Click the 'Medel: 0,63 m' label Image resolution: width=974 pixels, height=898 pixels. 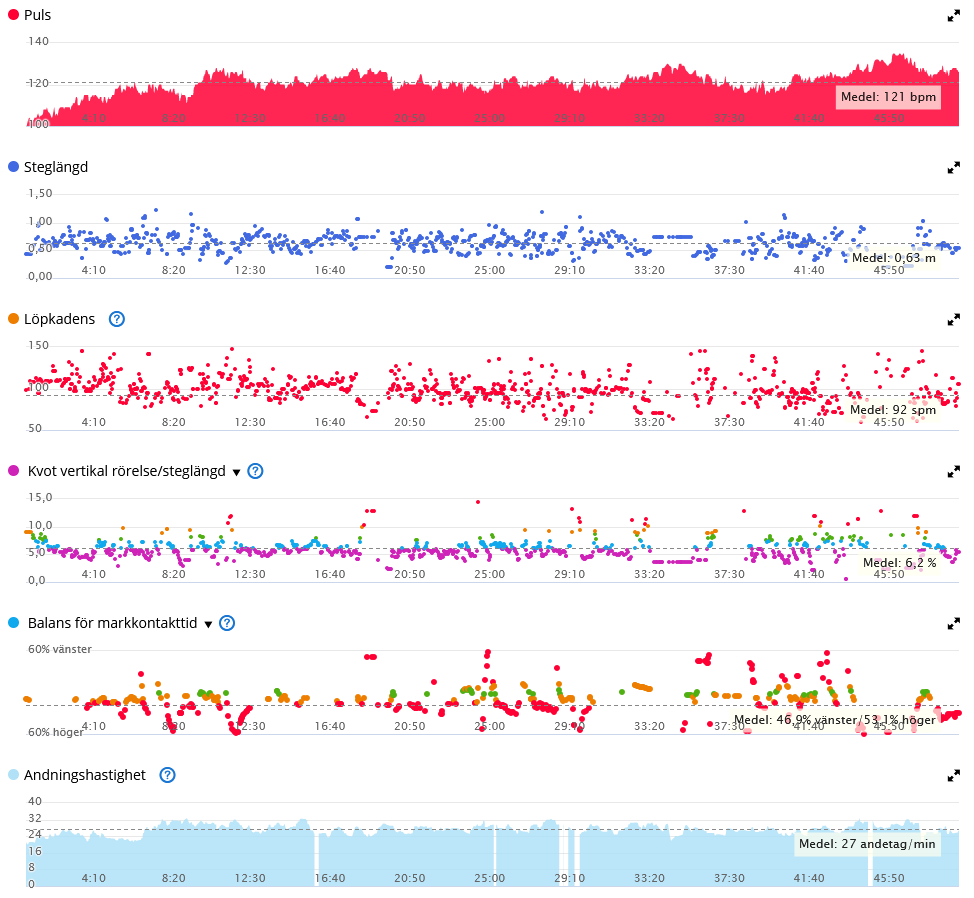point(894,258)
